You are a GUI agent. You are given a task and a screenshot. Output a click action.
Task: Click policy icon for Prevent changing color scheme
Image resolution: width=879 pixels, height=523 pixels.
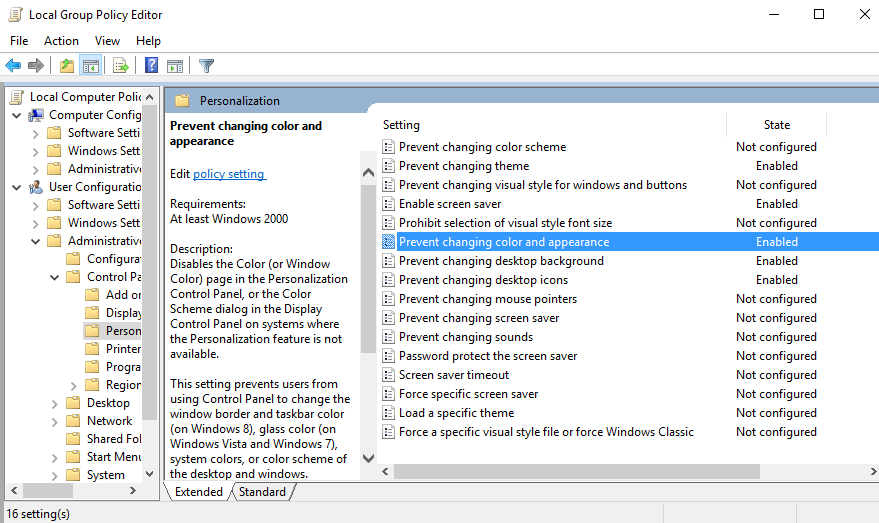[x=388, y=147]
